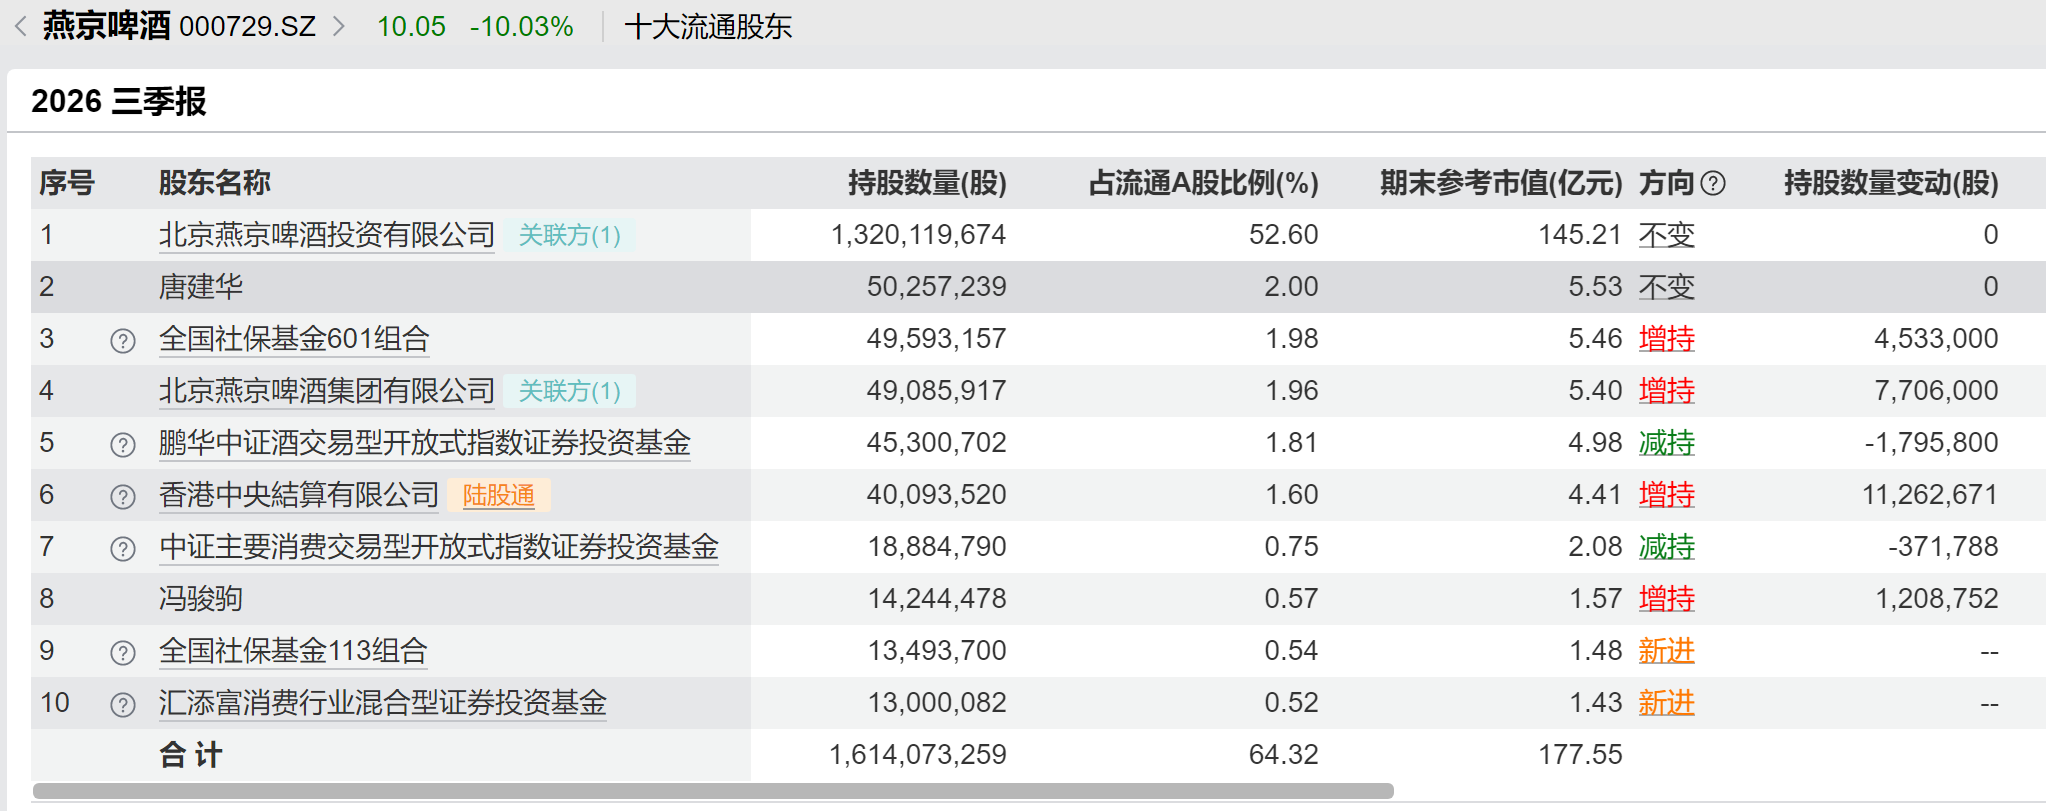Viewport: 2046px width, 811px height.
Task: Click the 合计 total row label
Action: point(191,755)
